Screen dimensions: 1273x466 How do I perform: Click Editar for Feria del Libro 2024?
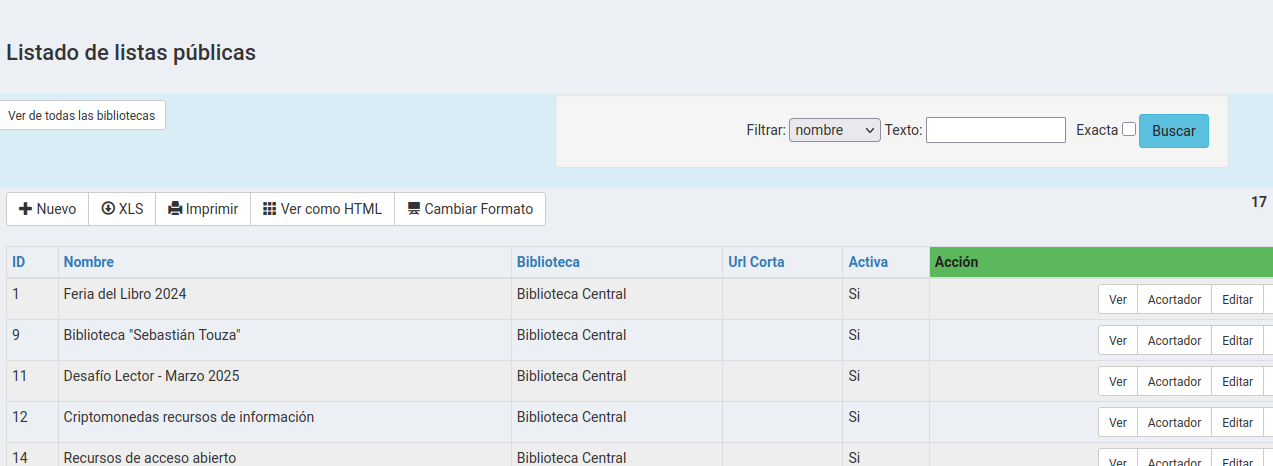[x=1237, y=300]
